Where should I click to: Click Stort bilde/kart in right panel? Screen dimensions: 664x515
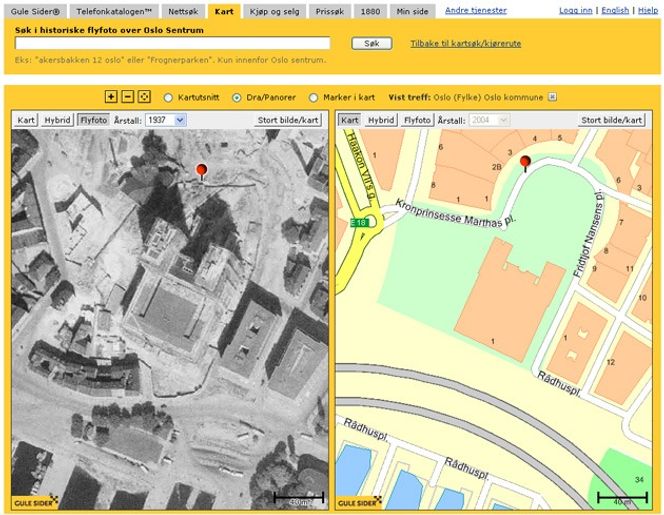click(611, 120)
